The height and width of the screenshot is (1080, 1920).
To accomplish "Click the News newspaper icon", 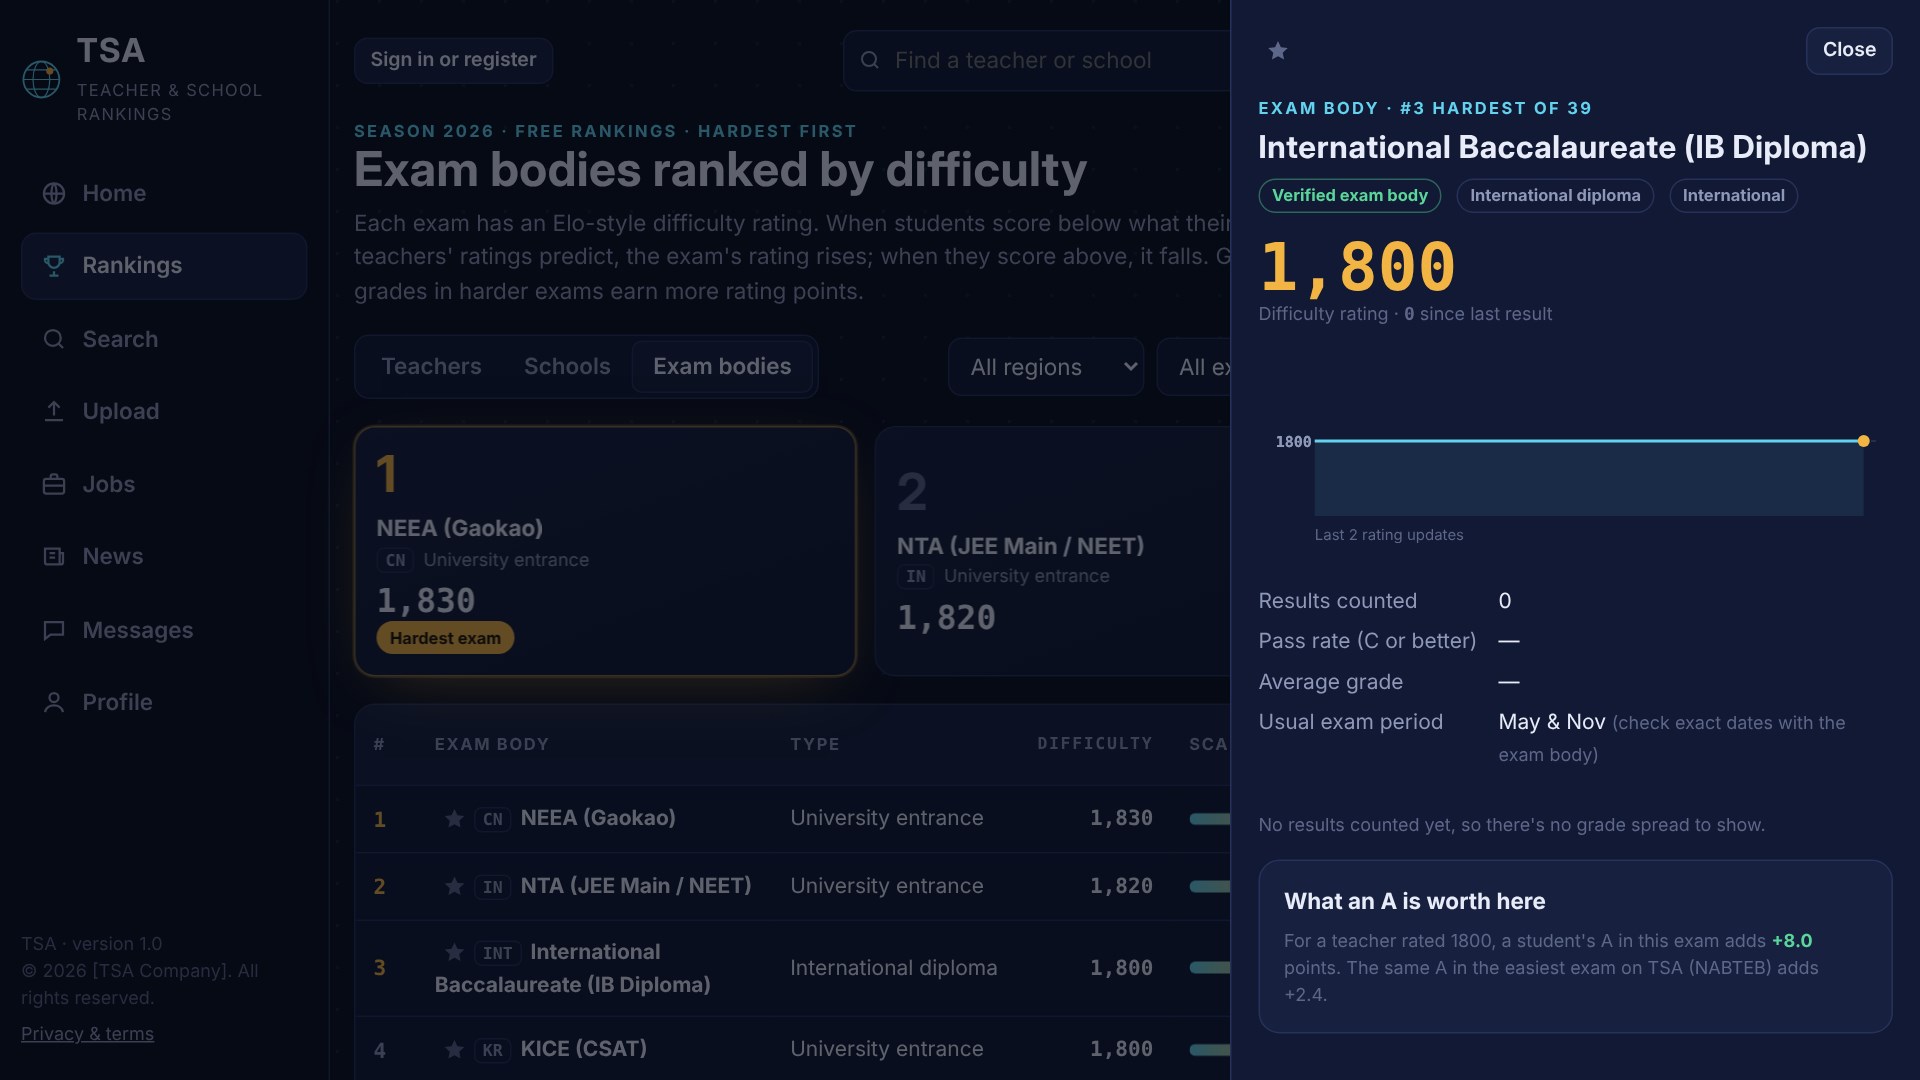I will point(54,556).
